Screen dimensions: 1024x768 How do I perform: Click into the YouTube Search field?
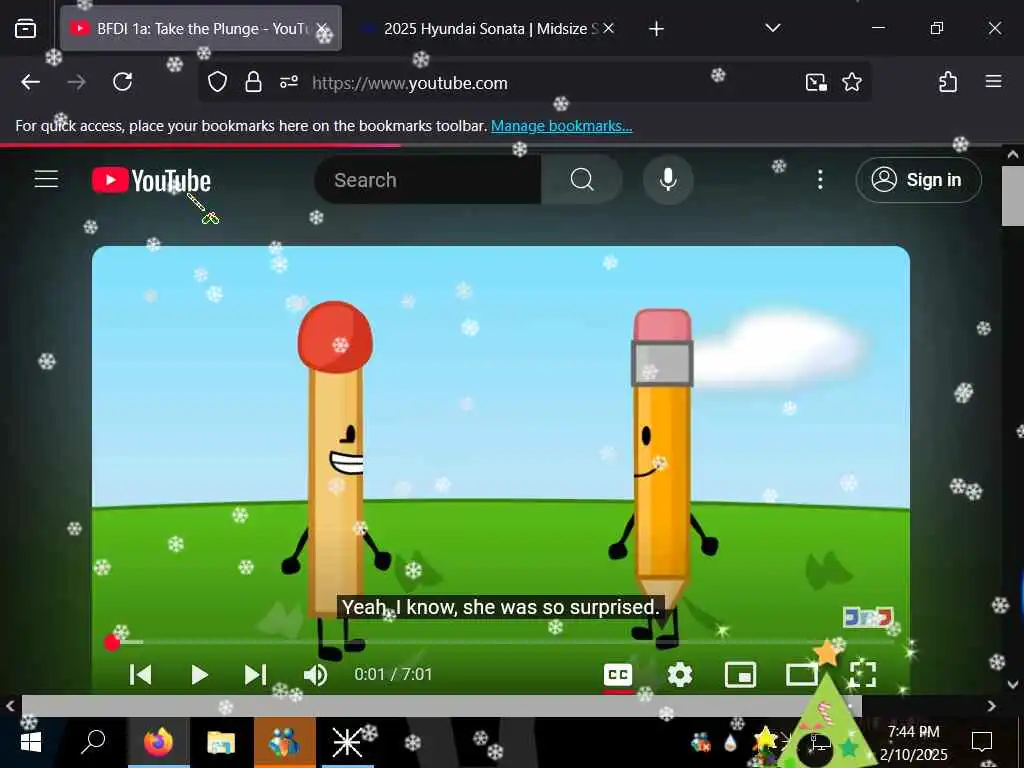pyautogui.click(x=428, y=180)
